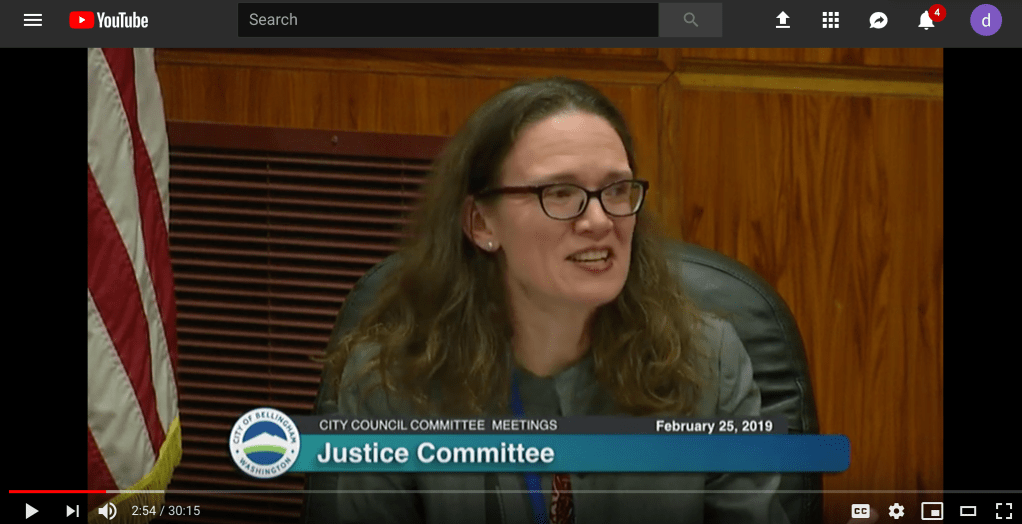Open the purple account avatar menu

tap(985, 20)
